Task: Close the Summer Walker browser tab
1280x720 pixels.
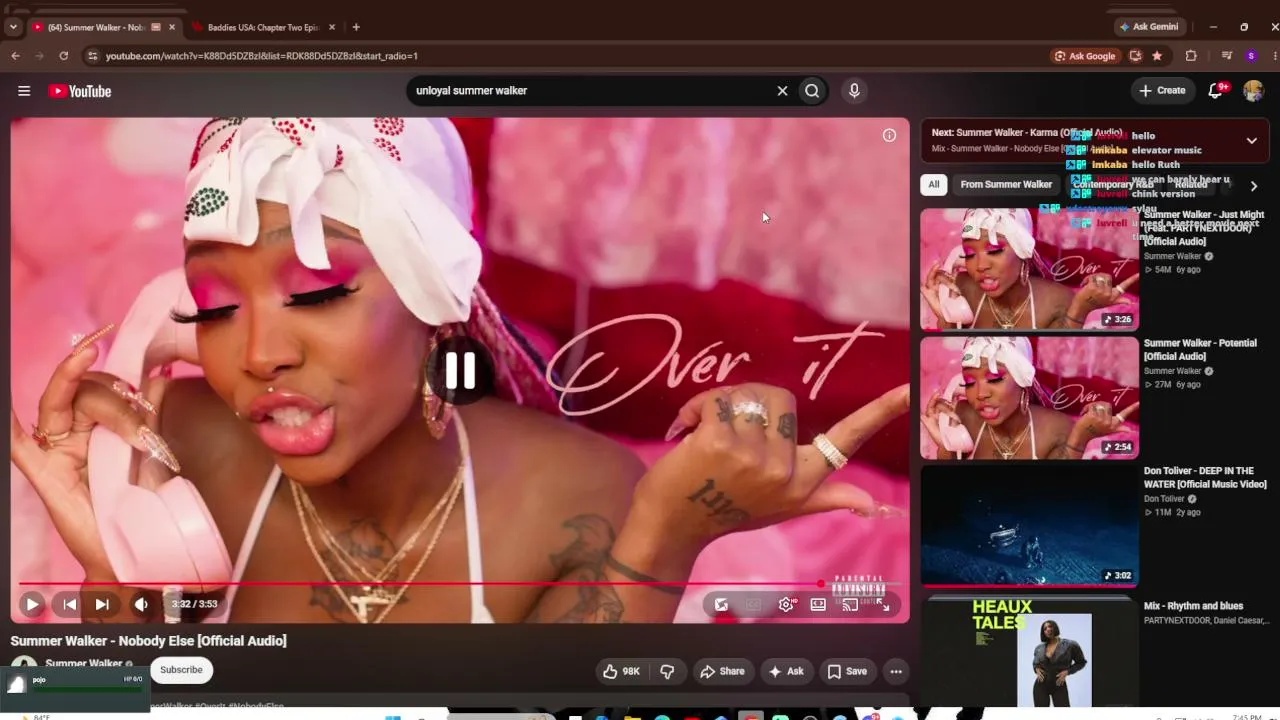Action: (x=171, y=27)
